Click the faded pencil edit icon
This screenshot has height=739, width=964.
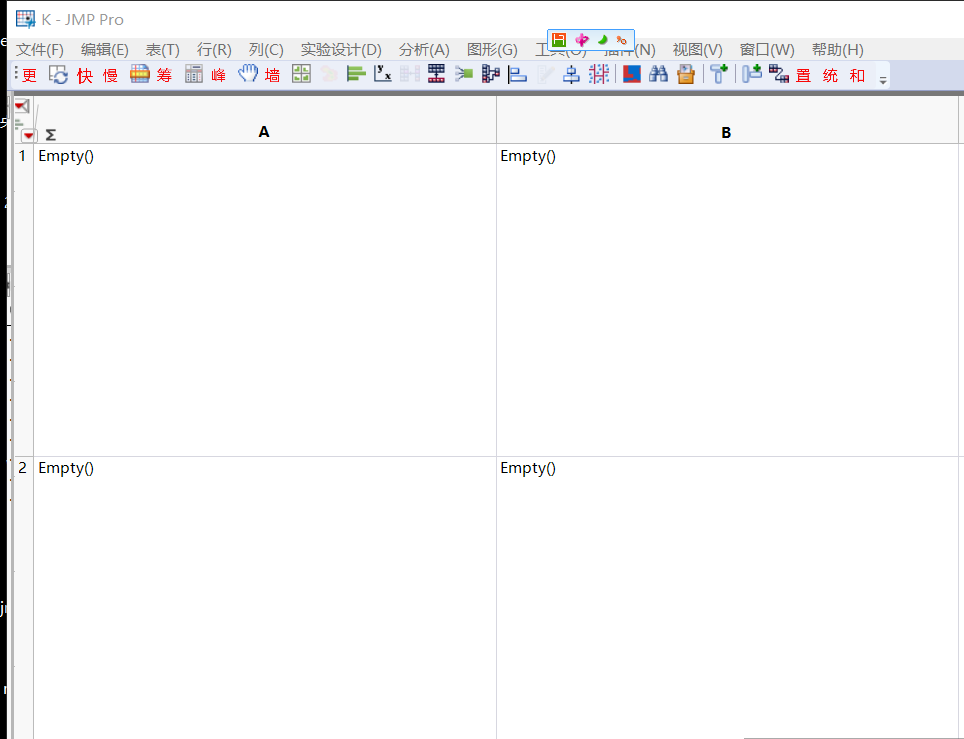[x=545, y=75]
